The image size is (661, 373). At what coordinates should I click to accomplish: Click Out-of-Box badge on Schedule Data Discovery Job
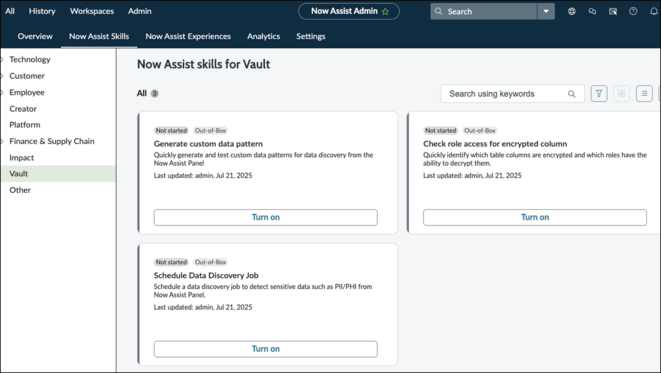click(210, 262)
